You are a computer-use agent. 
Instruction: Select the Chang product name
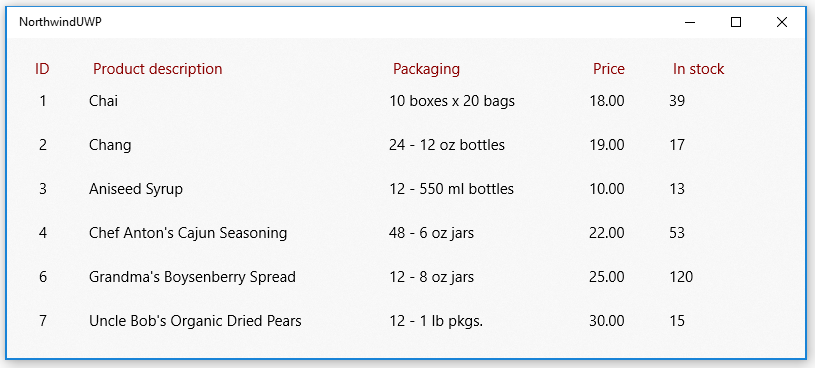click(x=110, y=144)
